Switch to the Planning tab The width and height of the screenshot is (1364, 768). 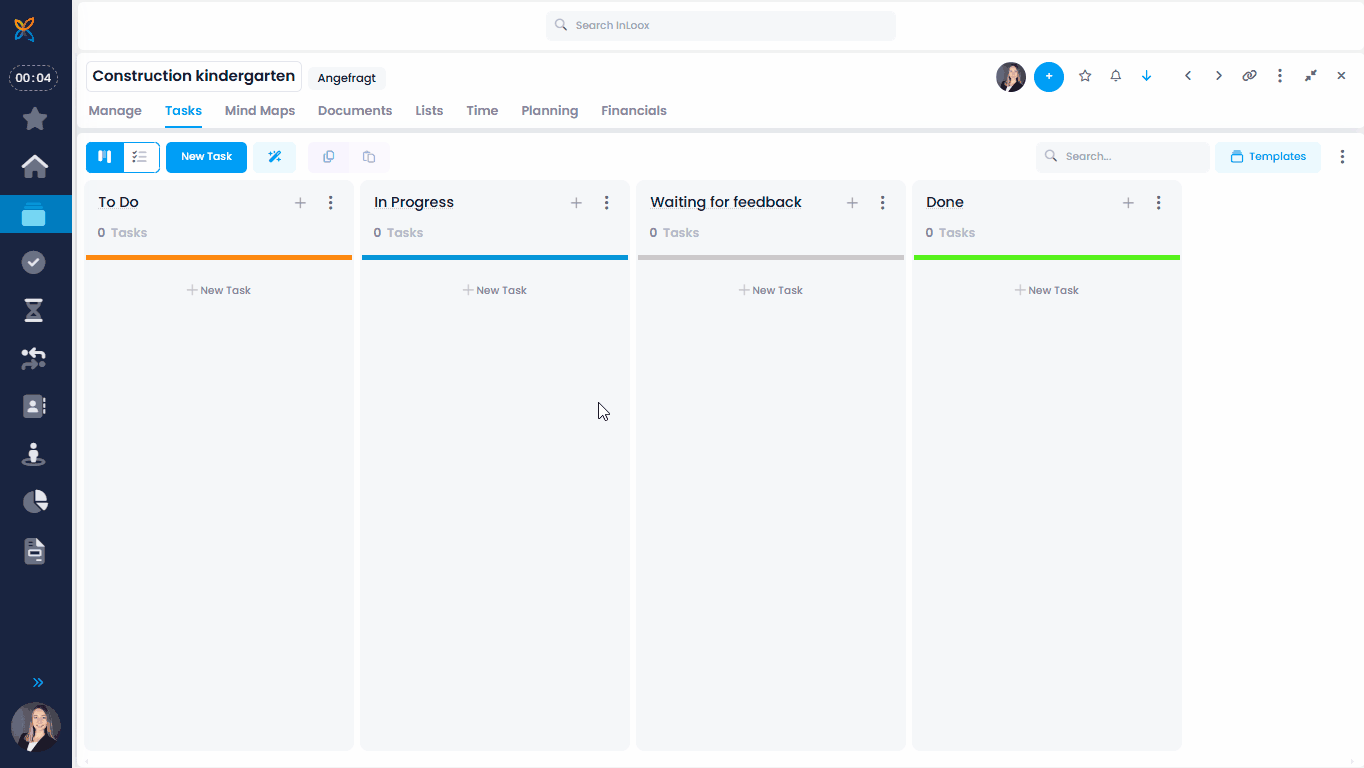click(549, 110)
